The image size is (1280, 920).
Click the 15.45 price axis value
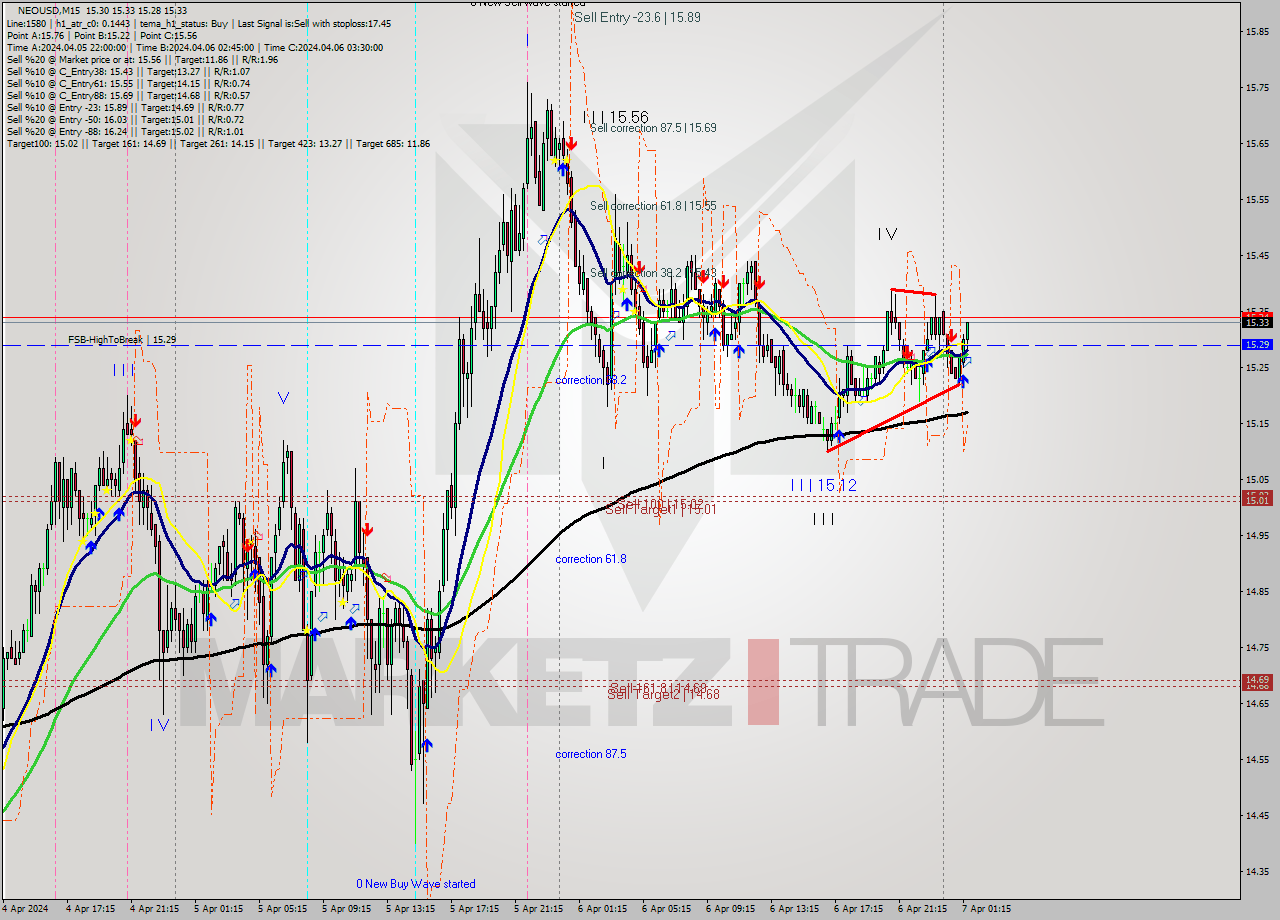(x=1257, y=256)
